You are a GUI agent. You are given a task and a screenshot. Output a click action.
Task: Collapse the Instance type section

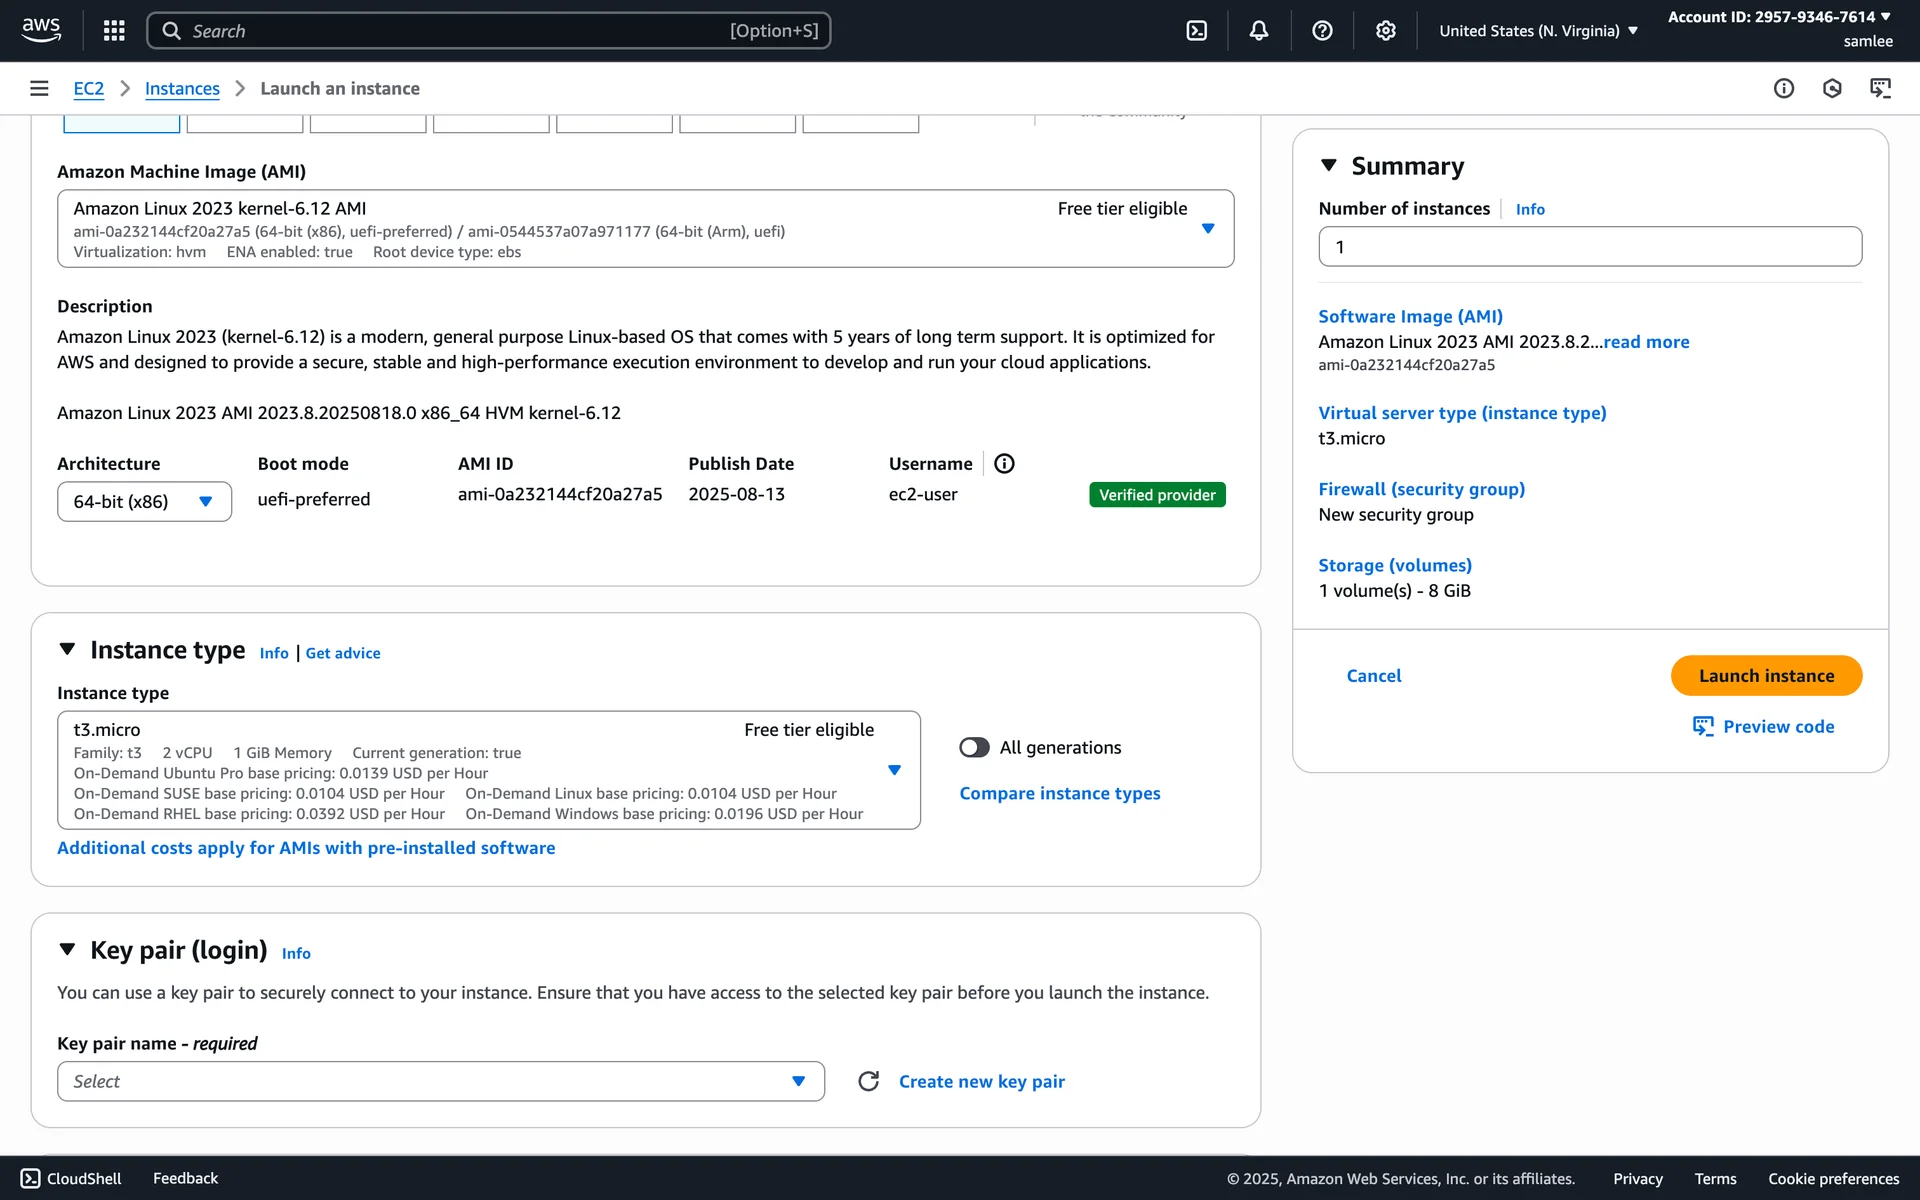(x=67, y=650)
